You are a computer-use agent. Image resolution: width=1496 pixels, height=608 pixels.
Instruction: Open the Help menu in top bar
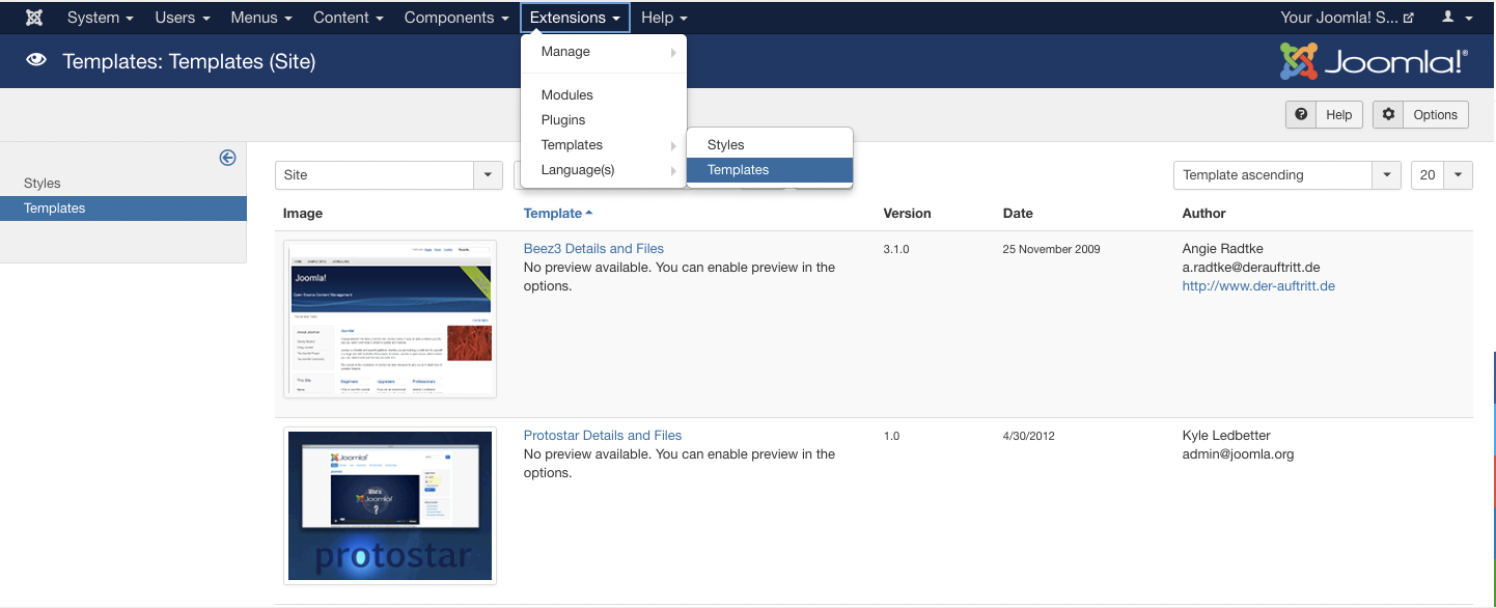pos(664,17)
